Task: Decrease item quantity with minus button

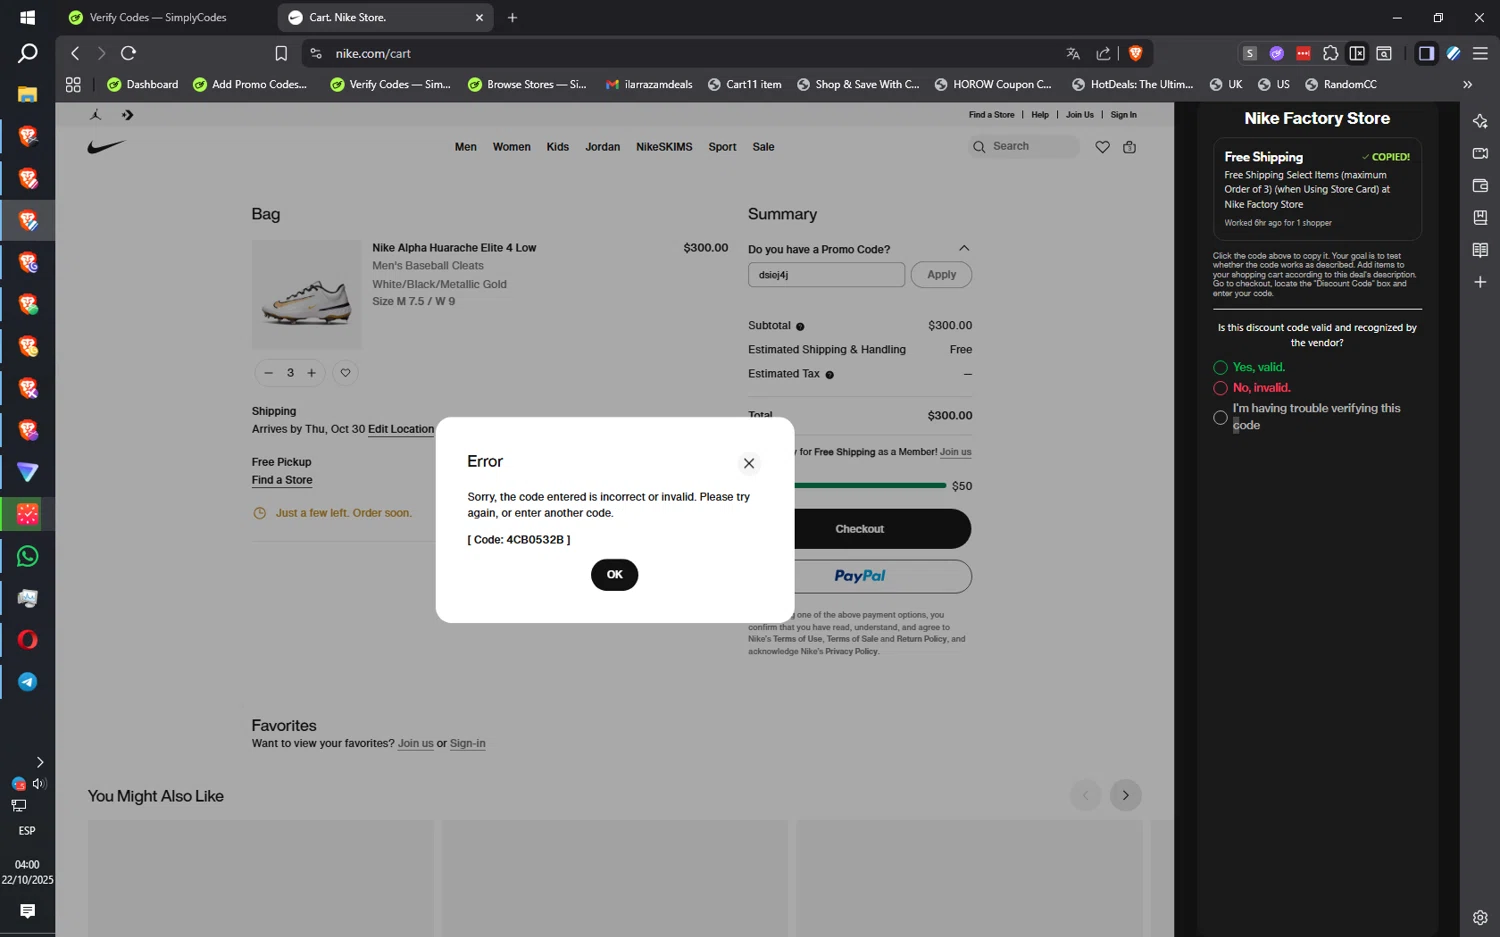Action: click(x=268, y=373)
